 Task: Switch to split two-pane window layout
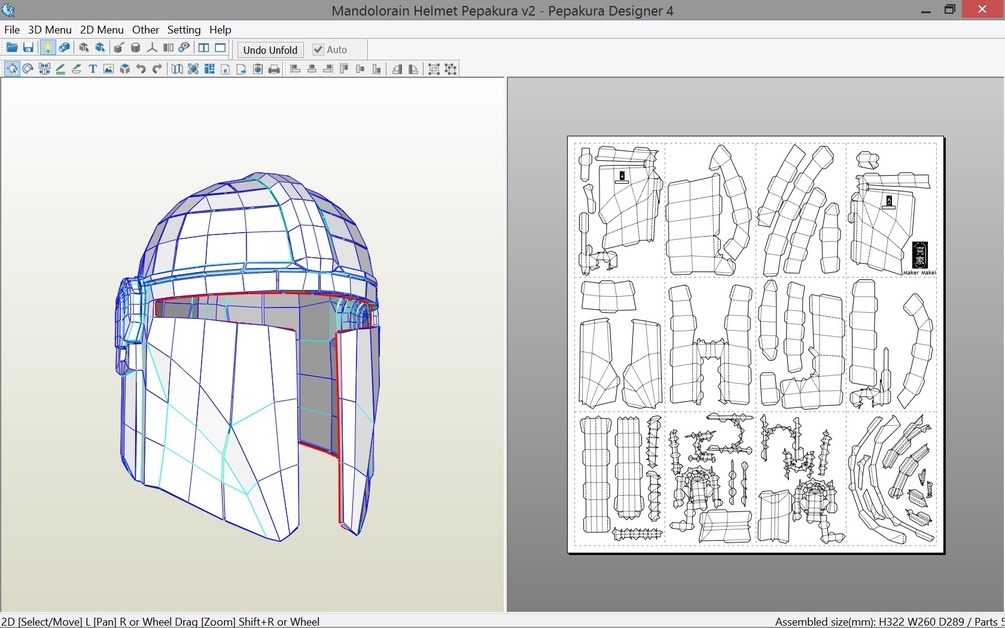204,48
